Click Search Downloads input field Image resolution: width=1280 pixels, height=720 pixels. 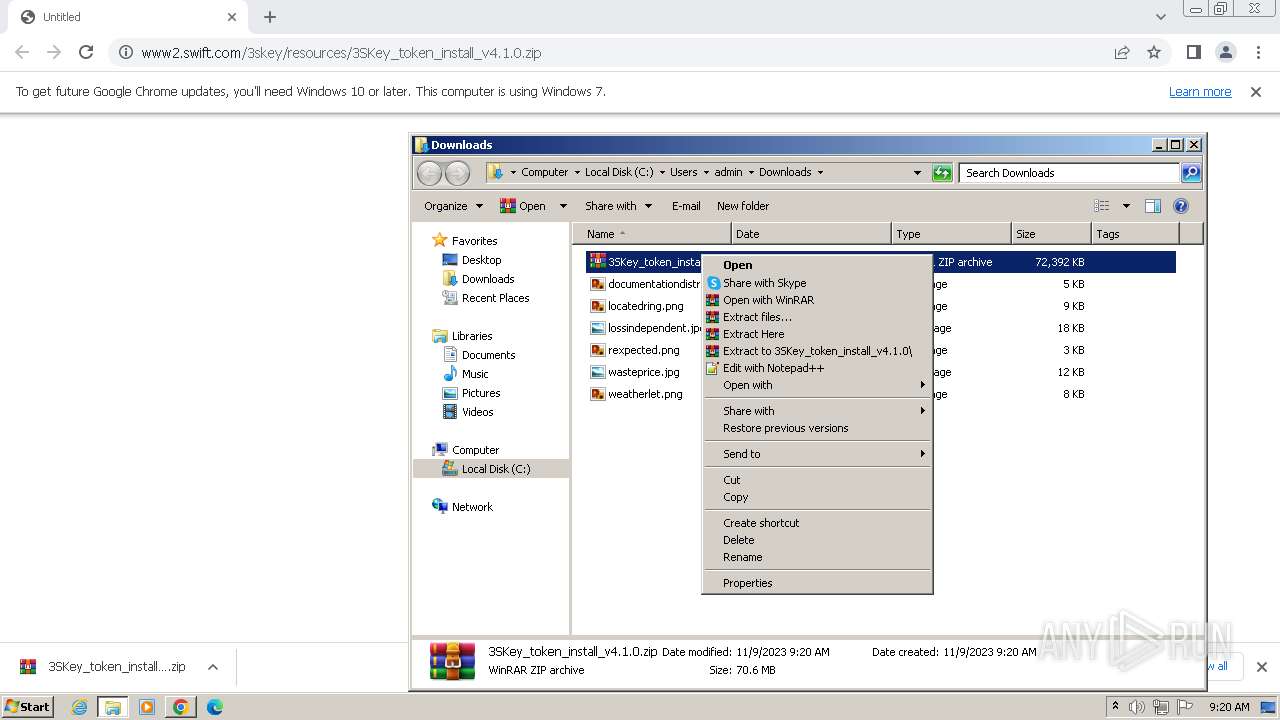pos(1069,173)
